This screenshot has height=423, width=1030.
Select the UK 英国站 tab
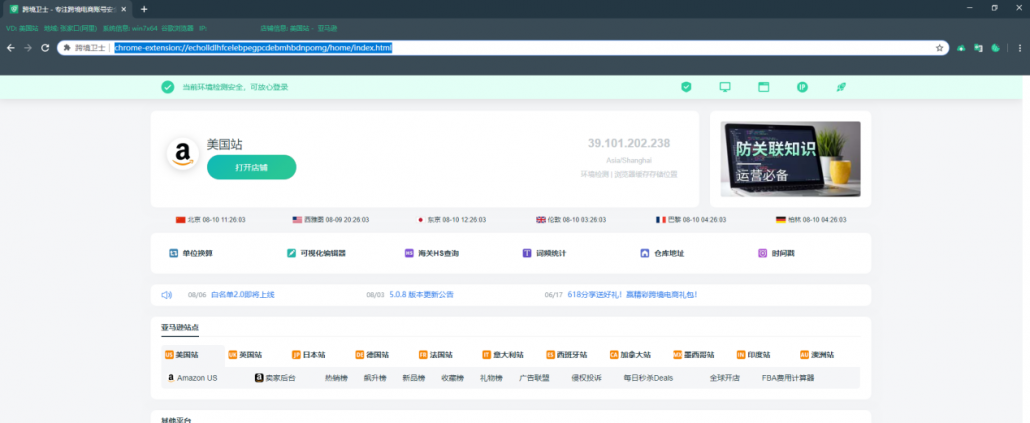click(x=245, y=355)
